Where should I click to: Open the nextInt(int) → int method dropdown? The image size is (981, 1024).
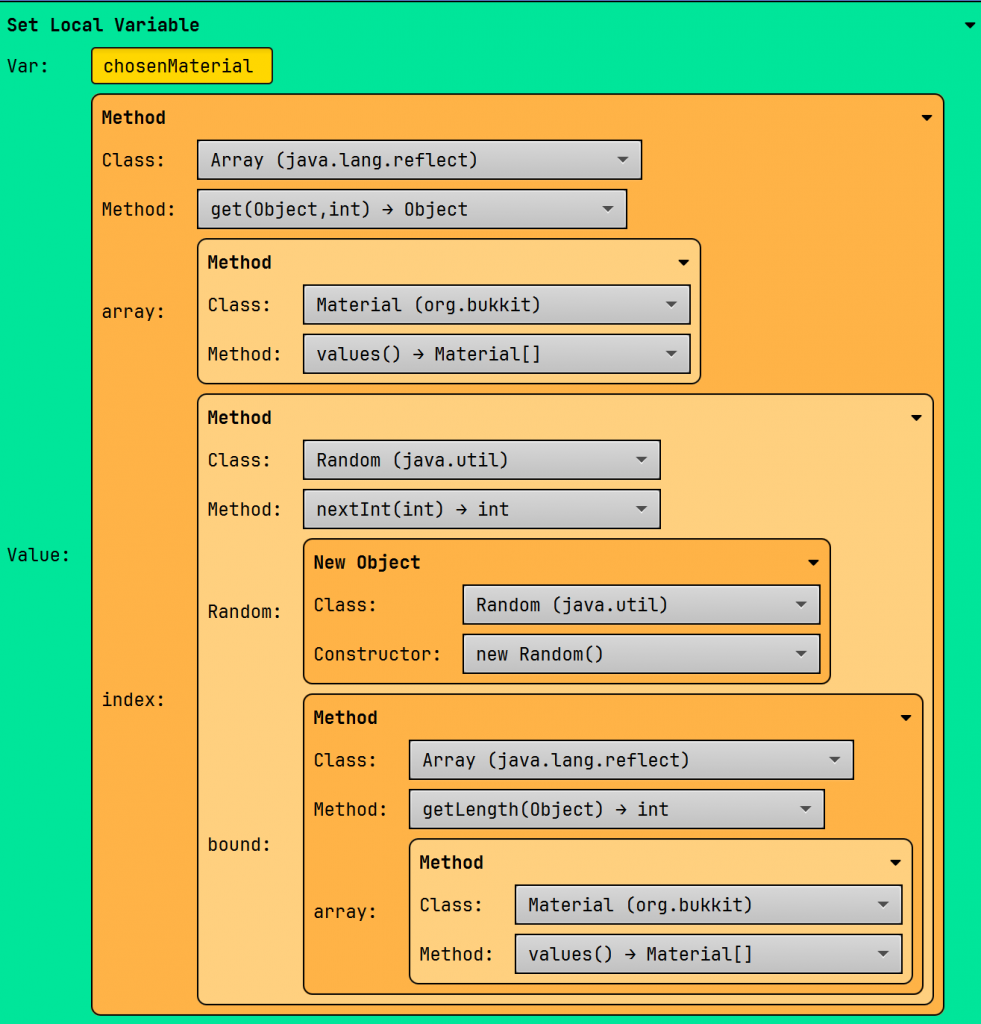tap(481, 509)
